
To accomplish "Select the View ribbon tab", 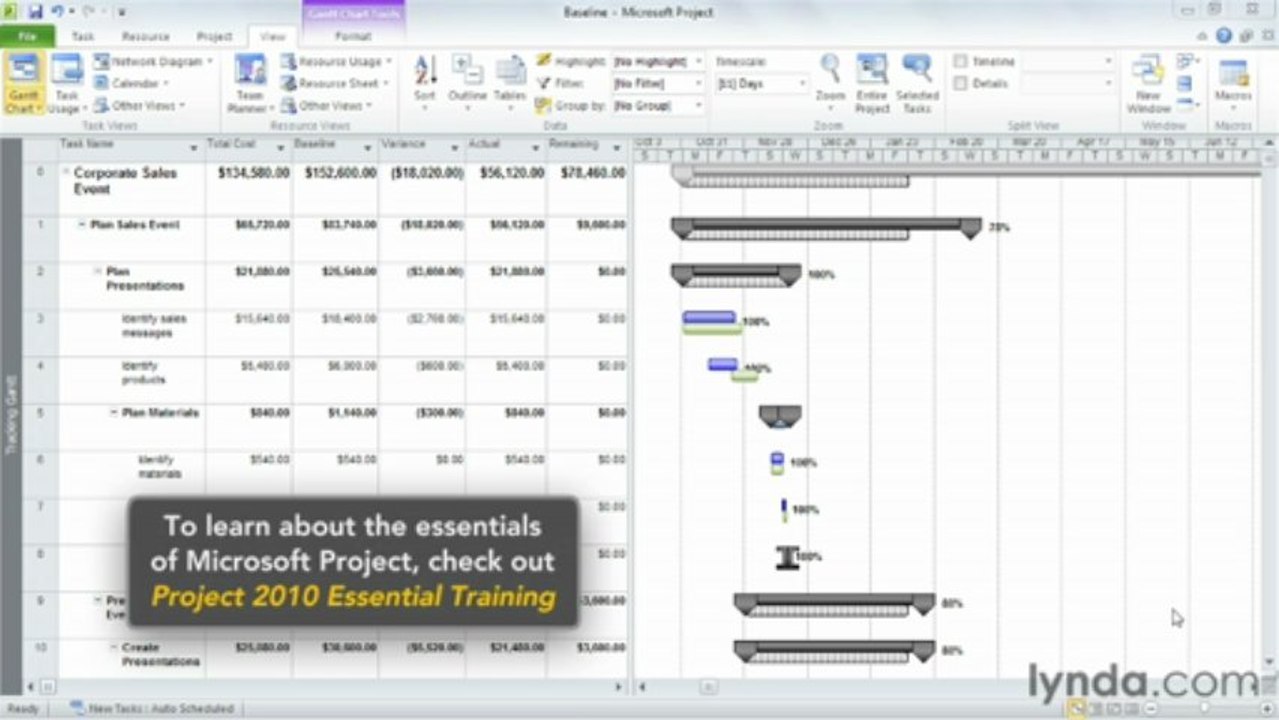I will pos(272,36).
